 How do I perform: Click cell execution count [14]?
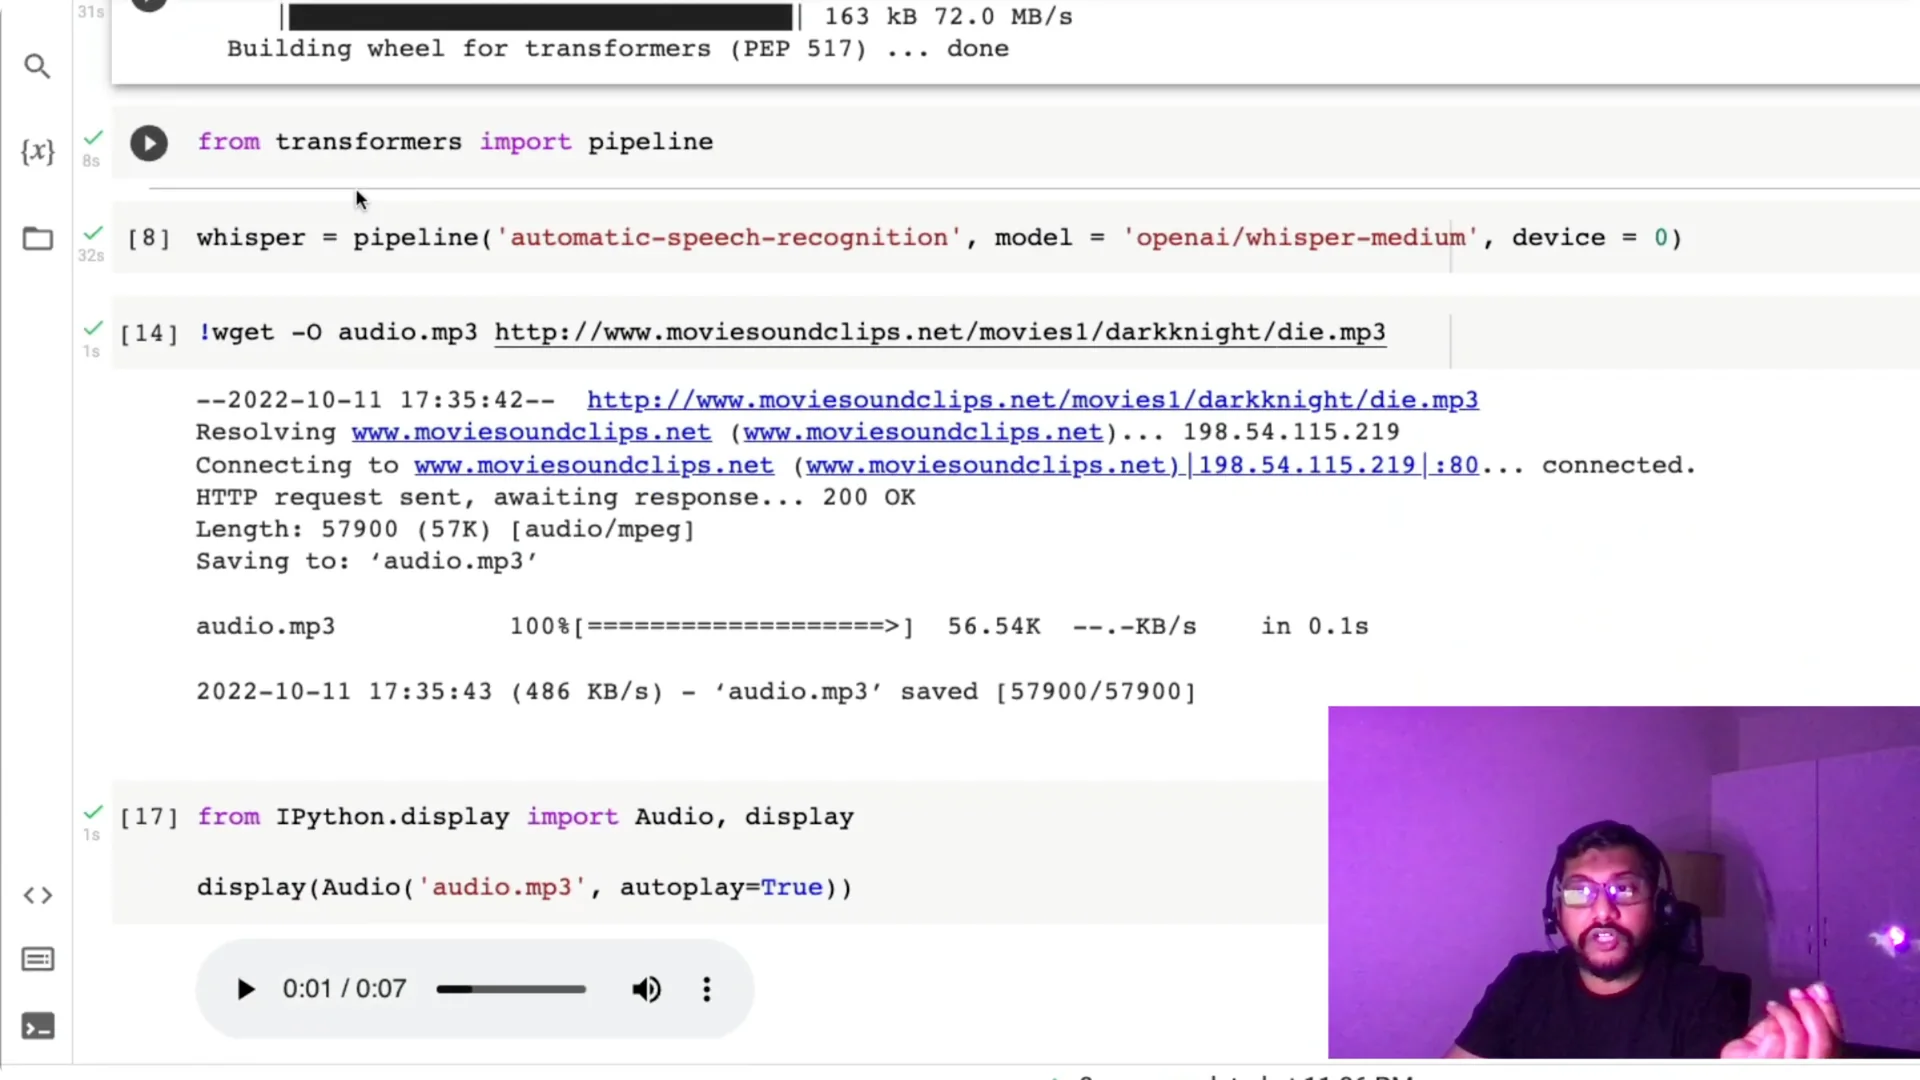coord(148,332)
